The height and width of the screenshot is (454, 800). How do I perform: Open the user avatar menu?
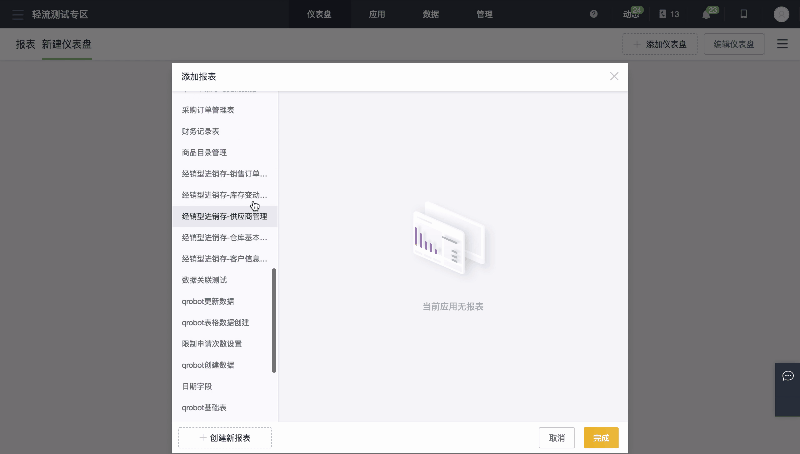tap(781, 14)
